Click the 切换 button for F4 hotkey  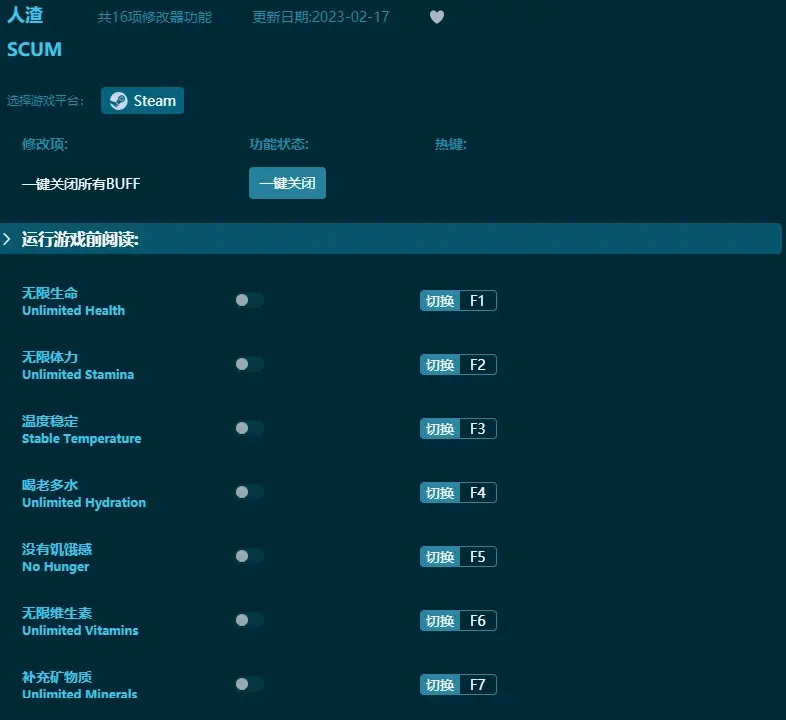pyautogui.click(x=440, y=493)
